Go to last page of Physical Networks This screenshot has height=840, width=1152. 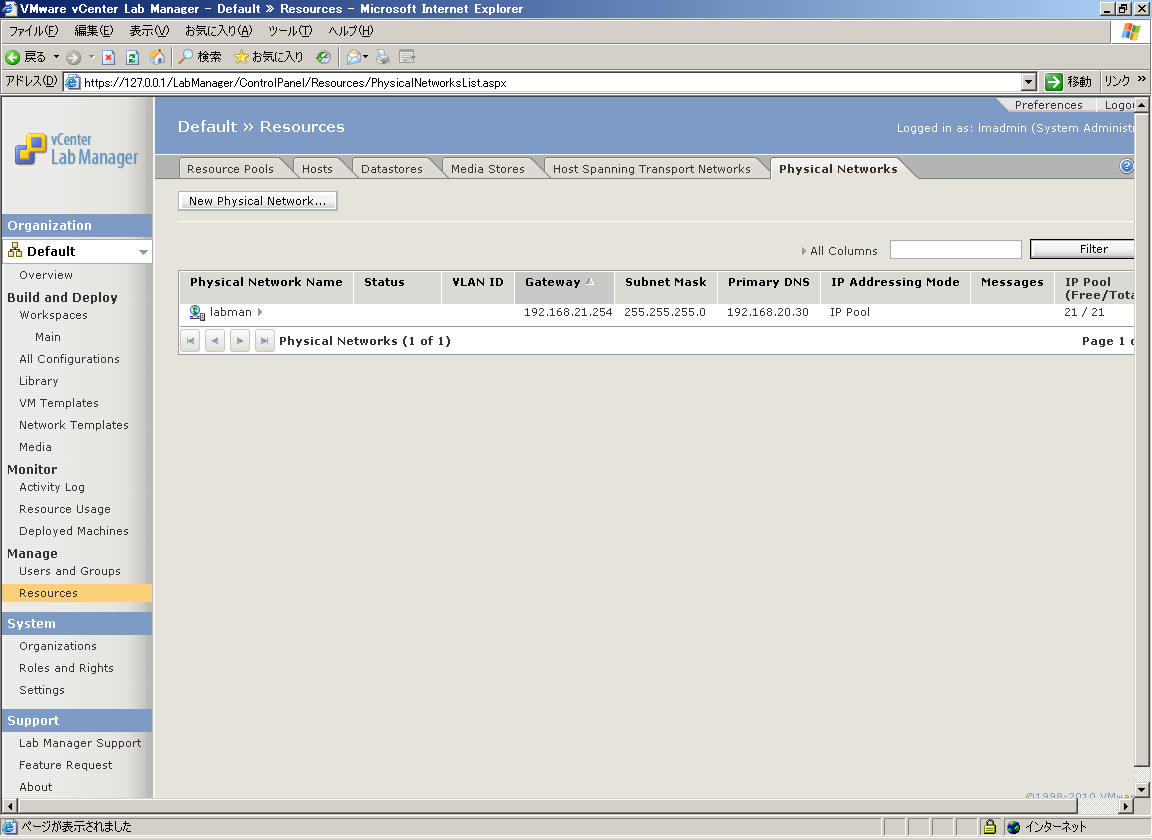[264, 341]
